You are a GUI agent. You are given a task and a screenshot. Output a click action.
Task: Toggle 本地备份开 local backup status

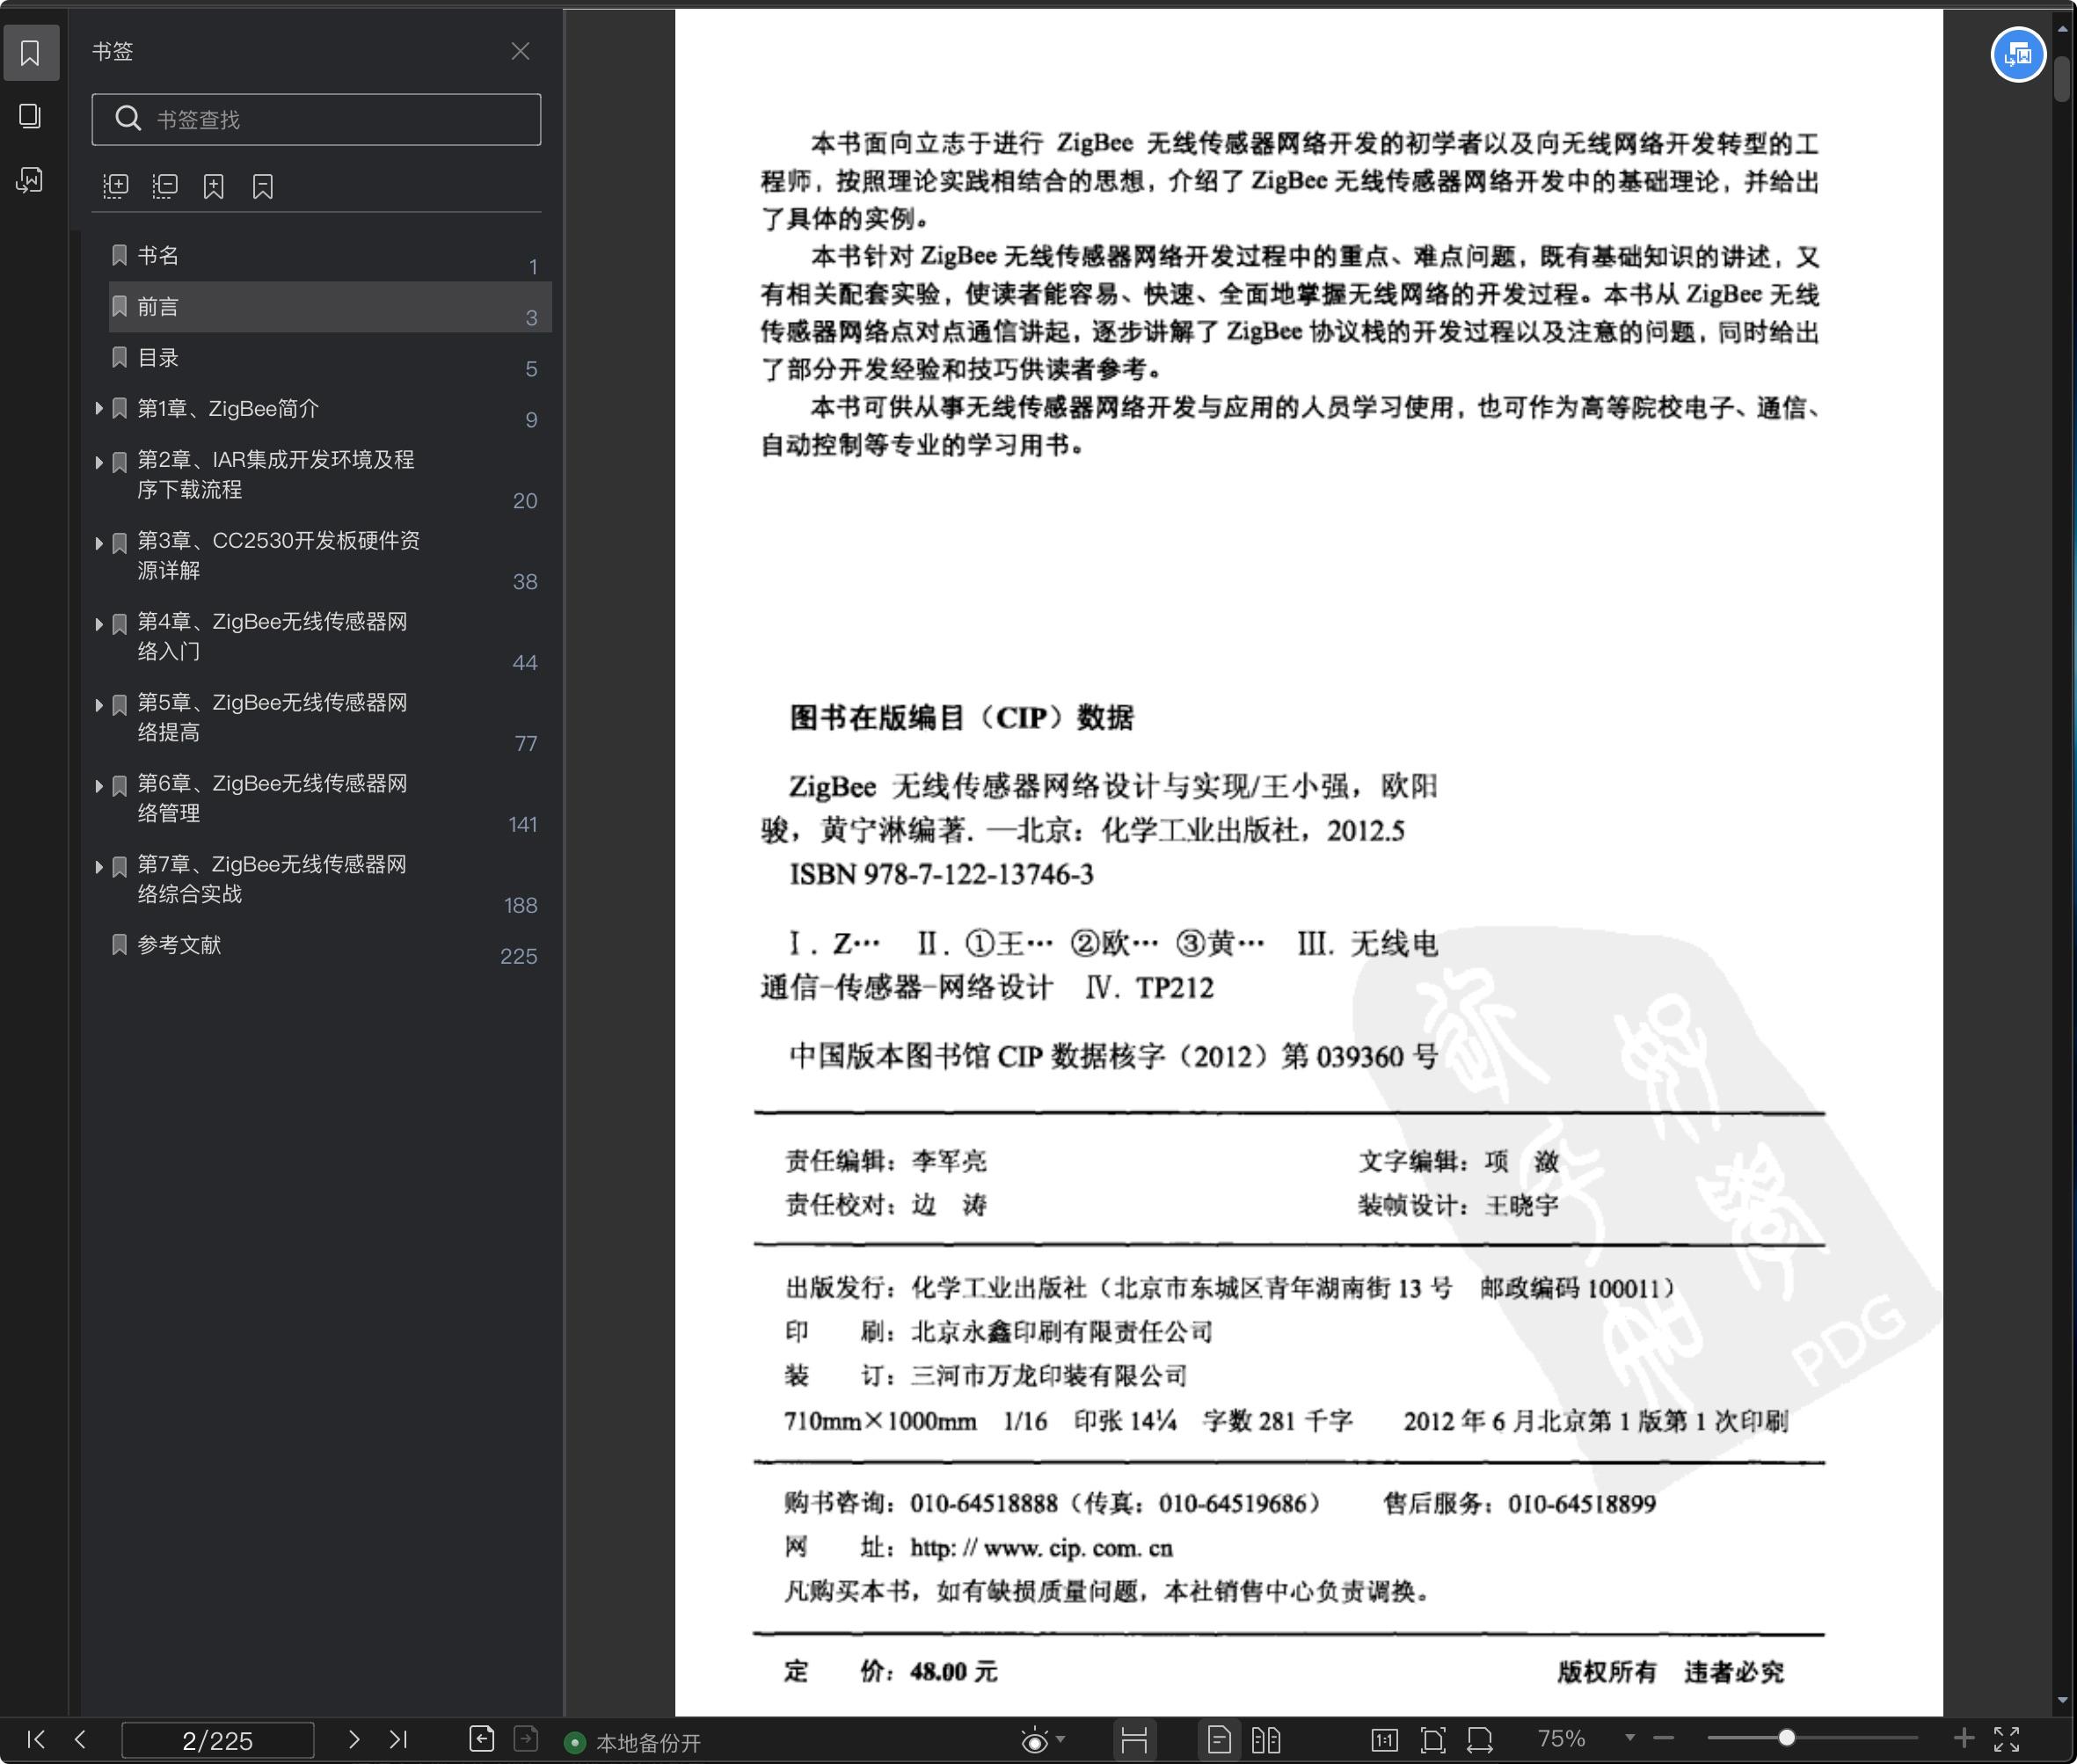633,1742
